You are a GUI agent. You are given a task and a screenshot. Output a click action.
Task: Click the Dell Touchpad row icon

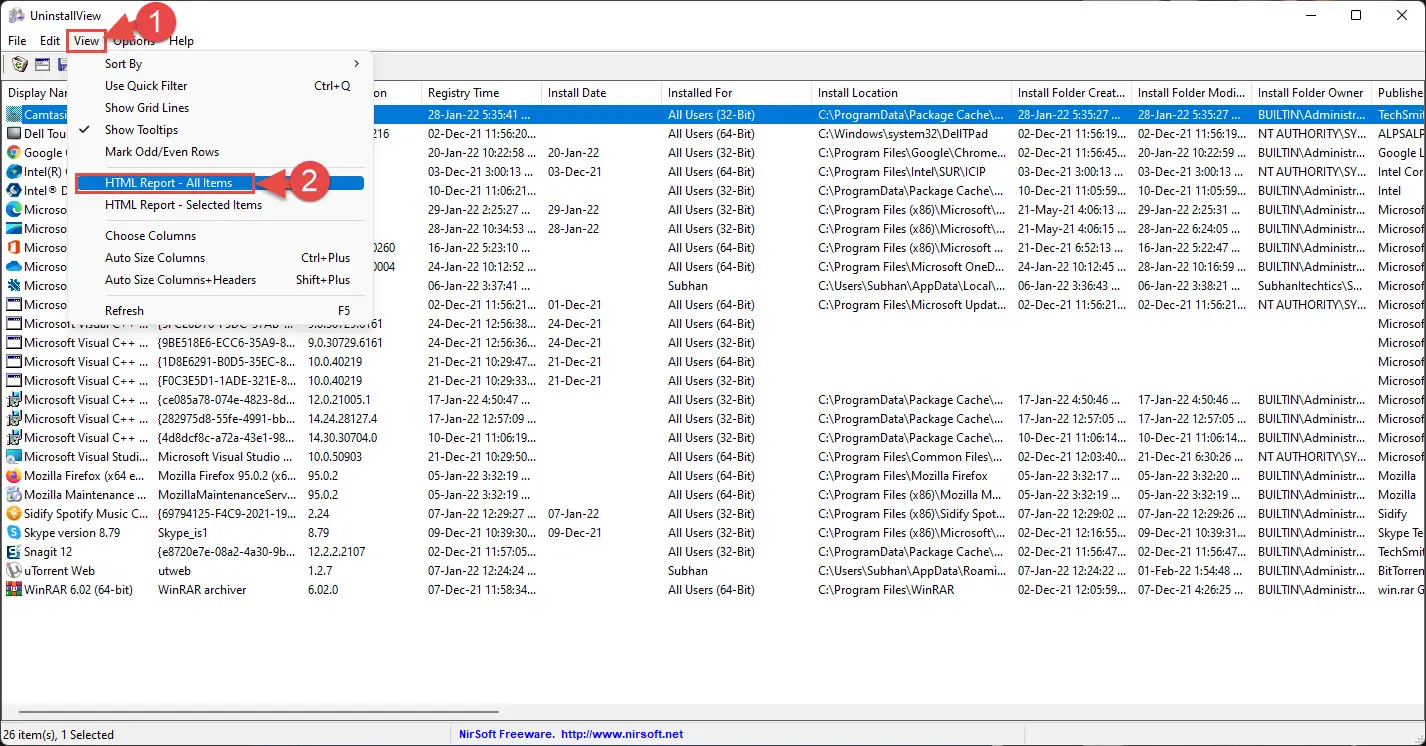(14, 134)
